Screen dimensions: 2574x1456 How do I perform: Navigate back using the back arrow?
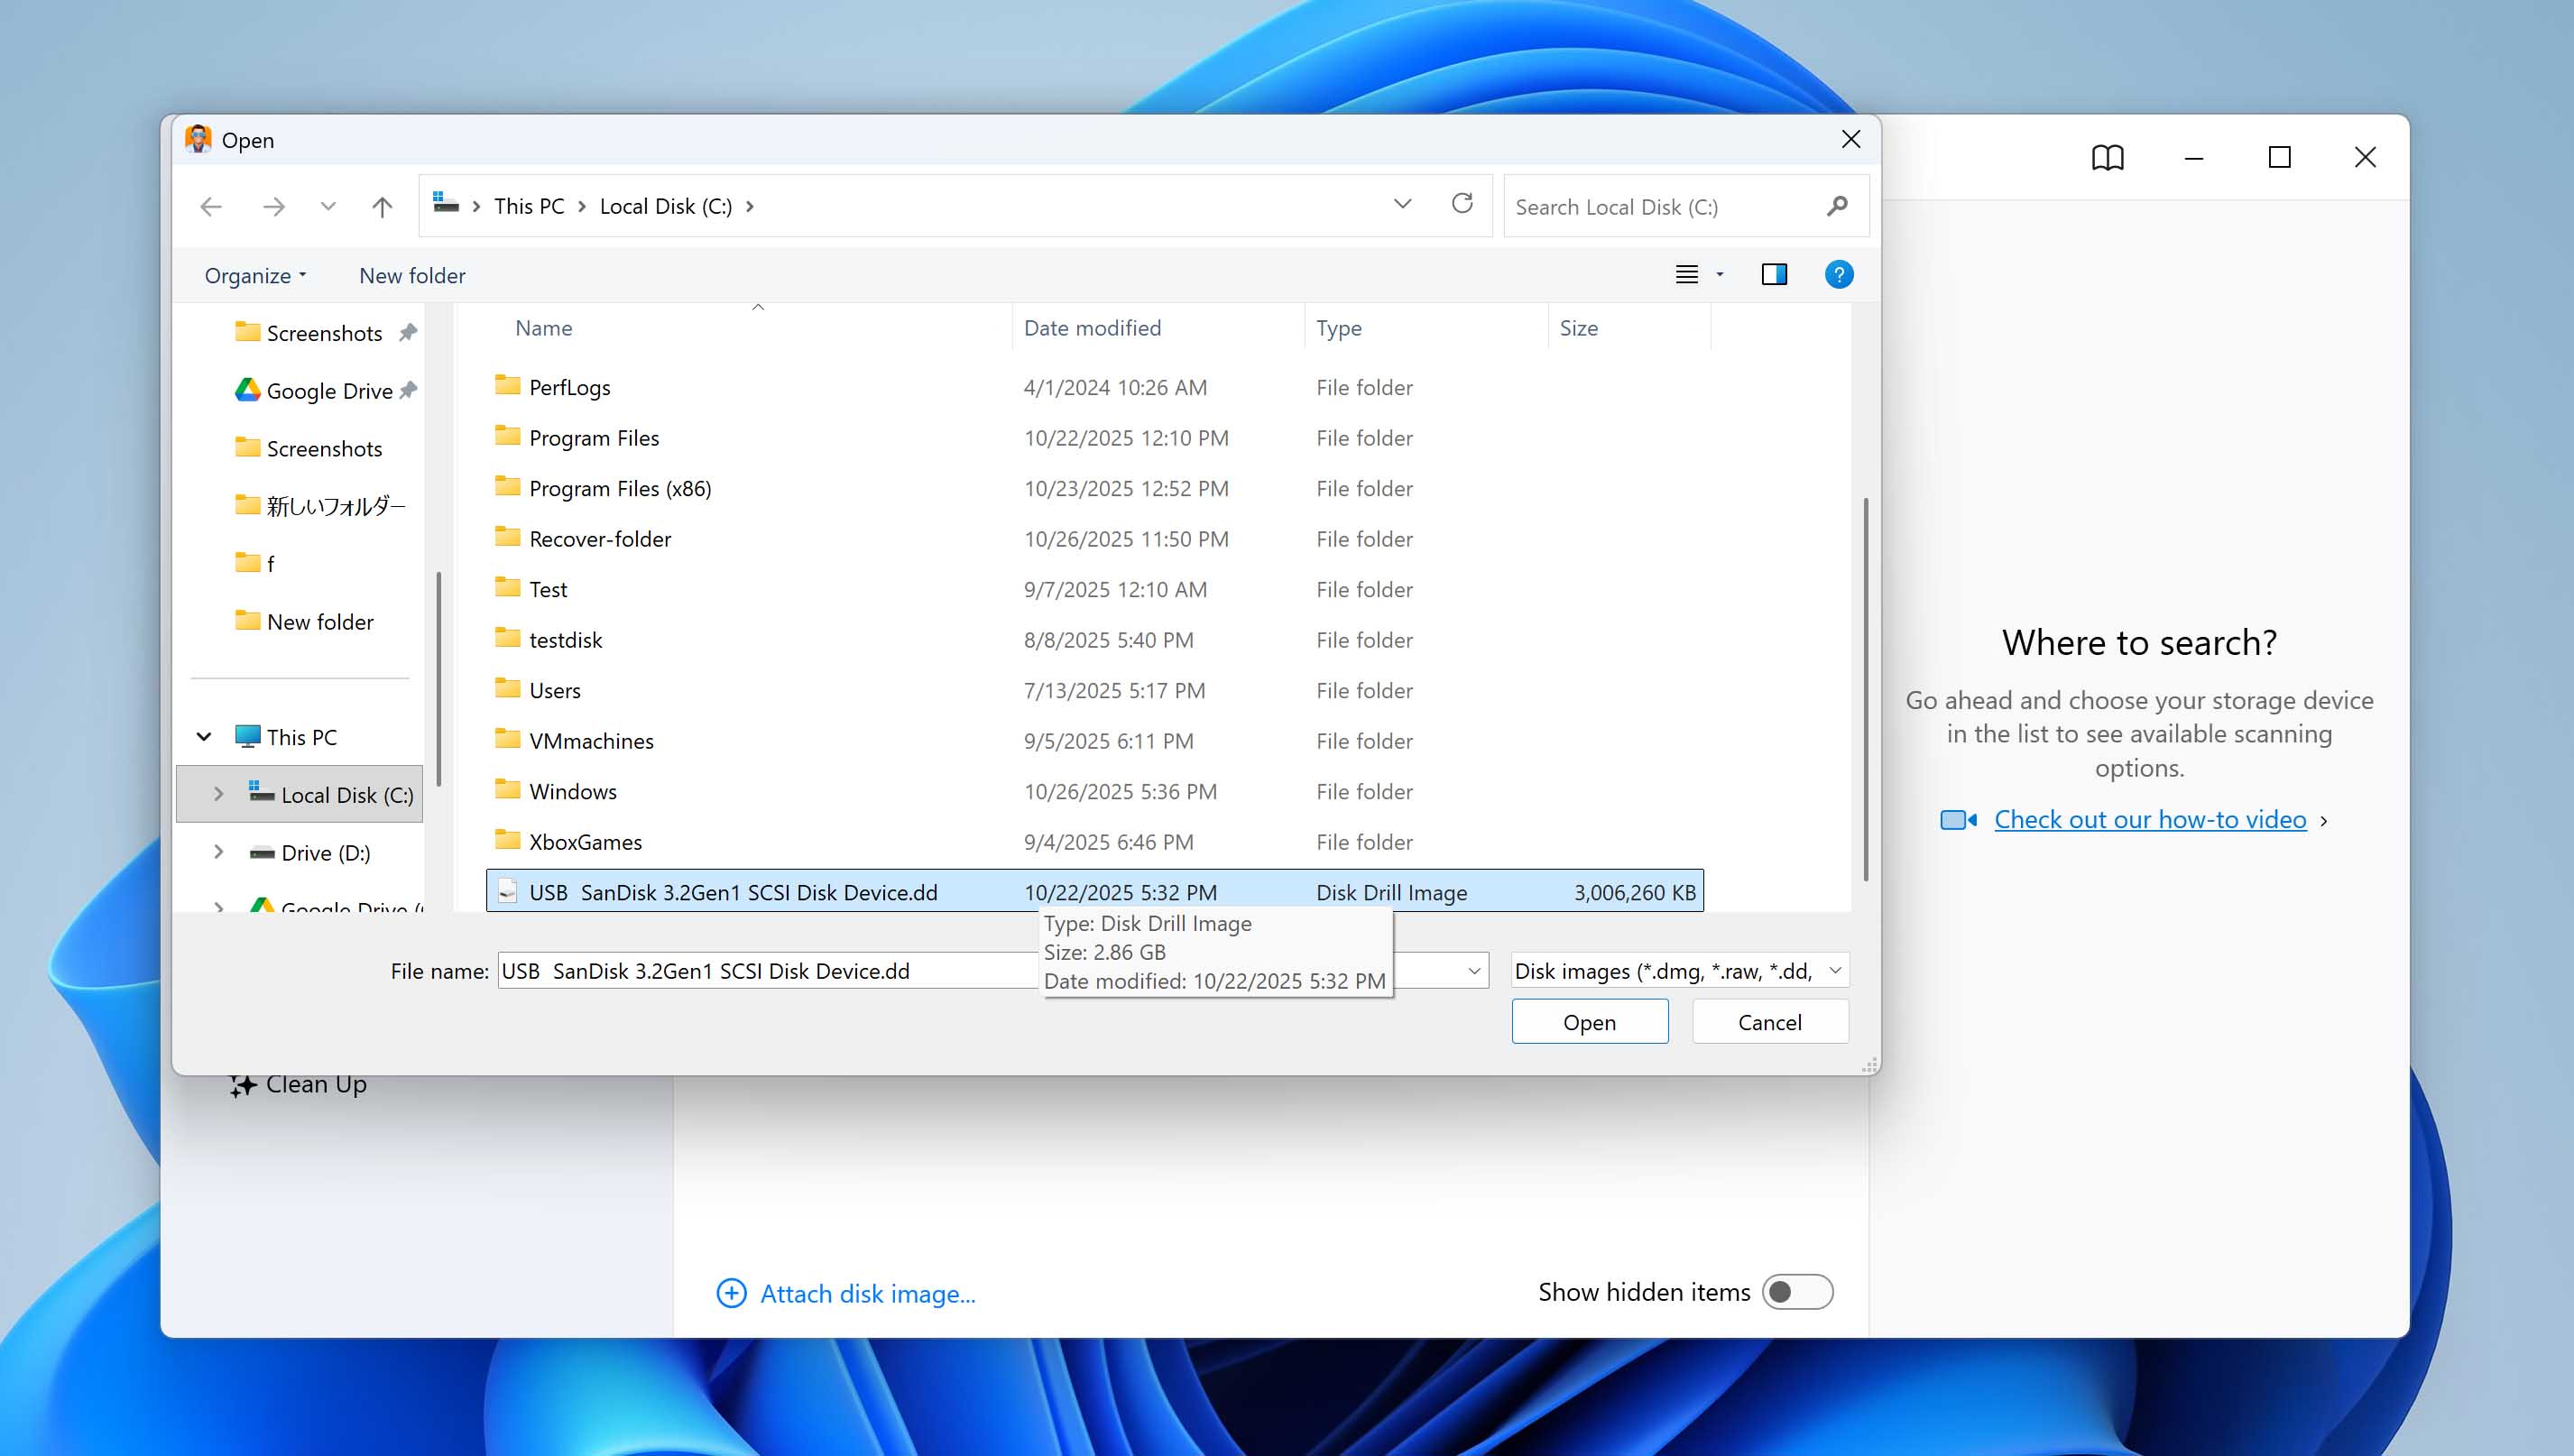211,206
